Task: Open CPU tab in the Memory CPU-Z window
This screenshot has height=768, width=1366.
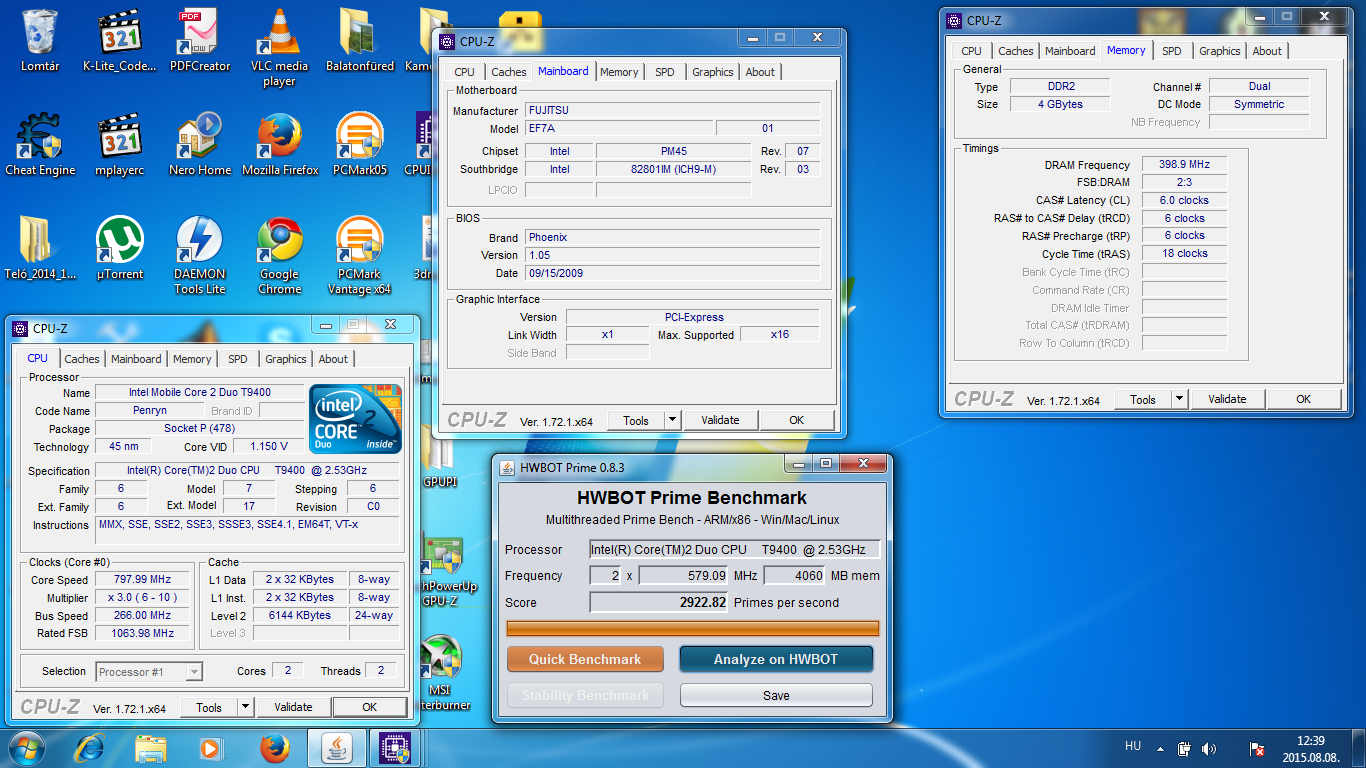Action: (x=971, y=51)
